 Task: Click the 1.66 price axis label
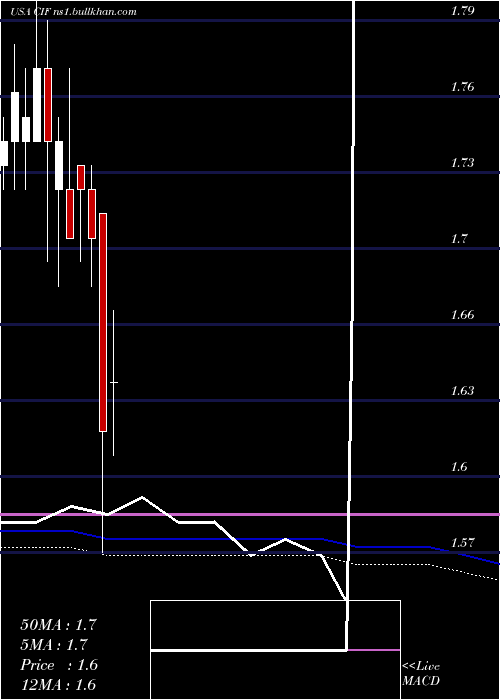click(x=462, y=315)
